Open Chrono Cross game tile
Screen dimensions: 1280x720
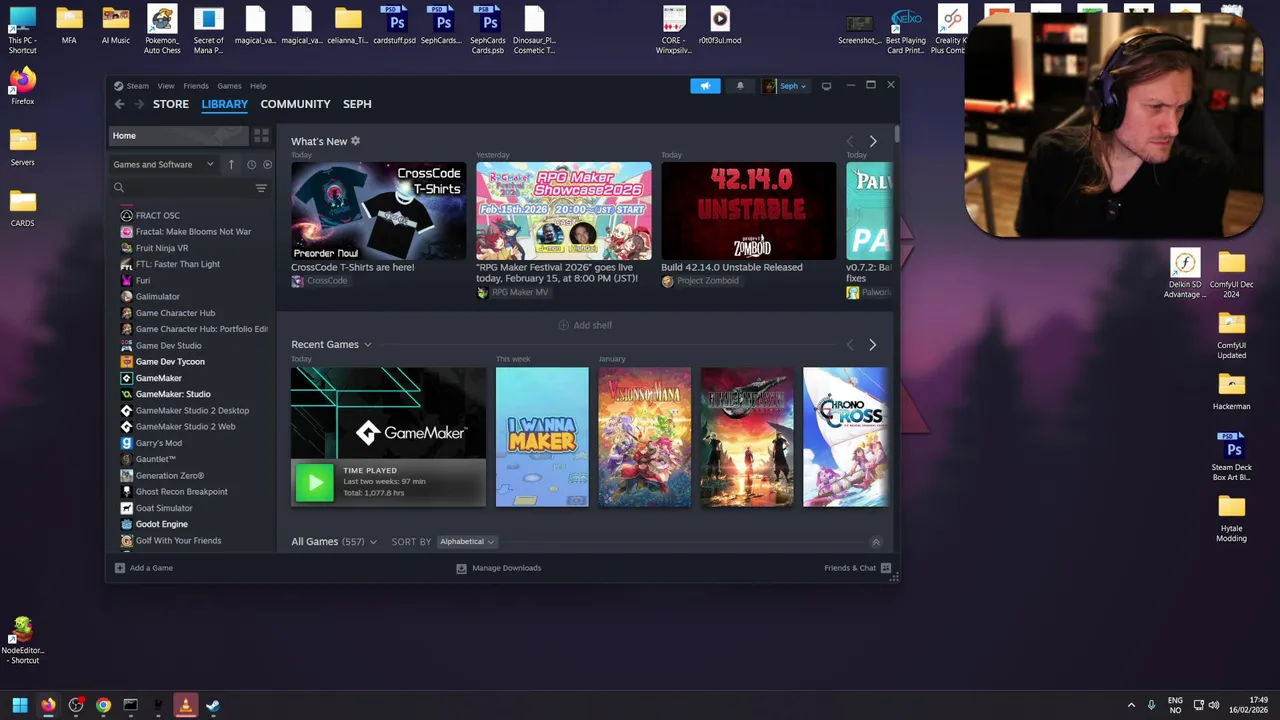(845, 437)
